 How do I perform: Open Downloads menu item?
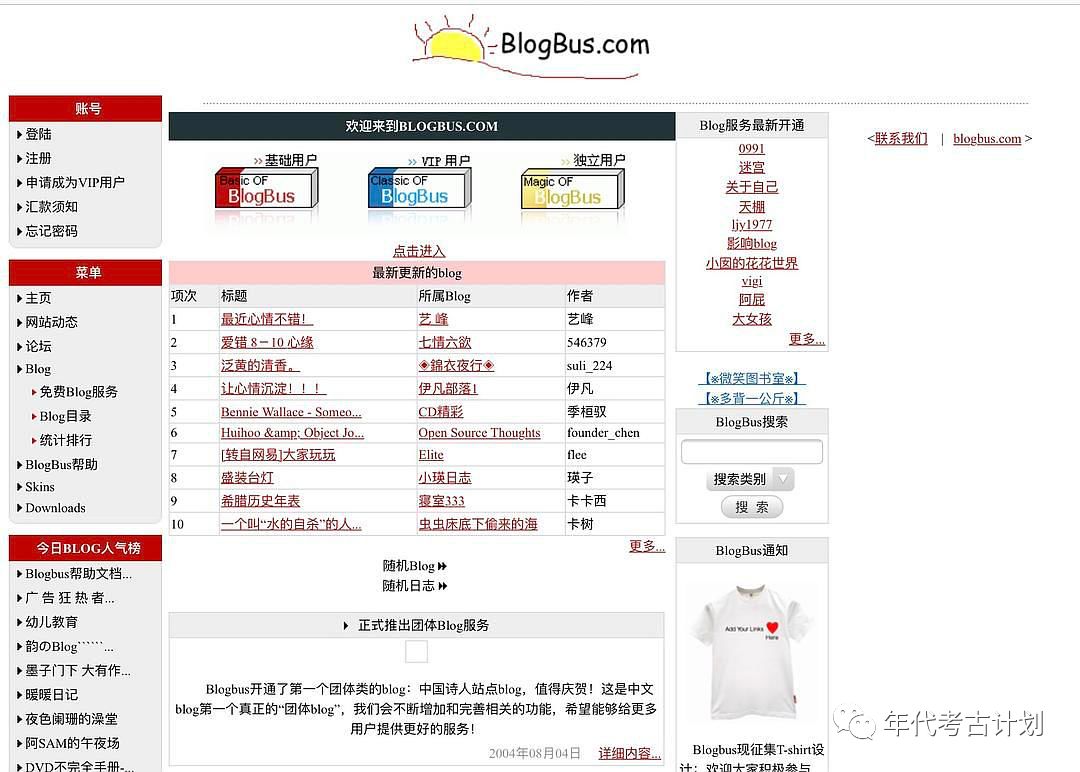click(x=56, y=508)
